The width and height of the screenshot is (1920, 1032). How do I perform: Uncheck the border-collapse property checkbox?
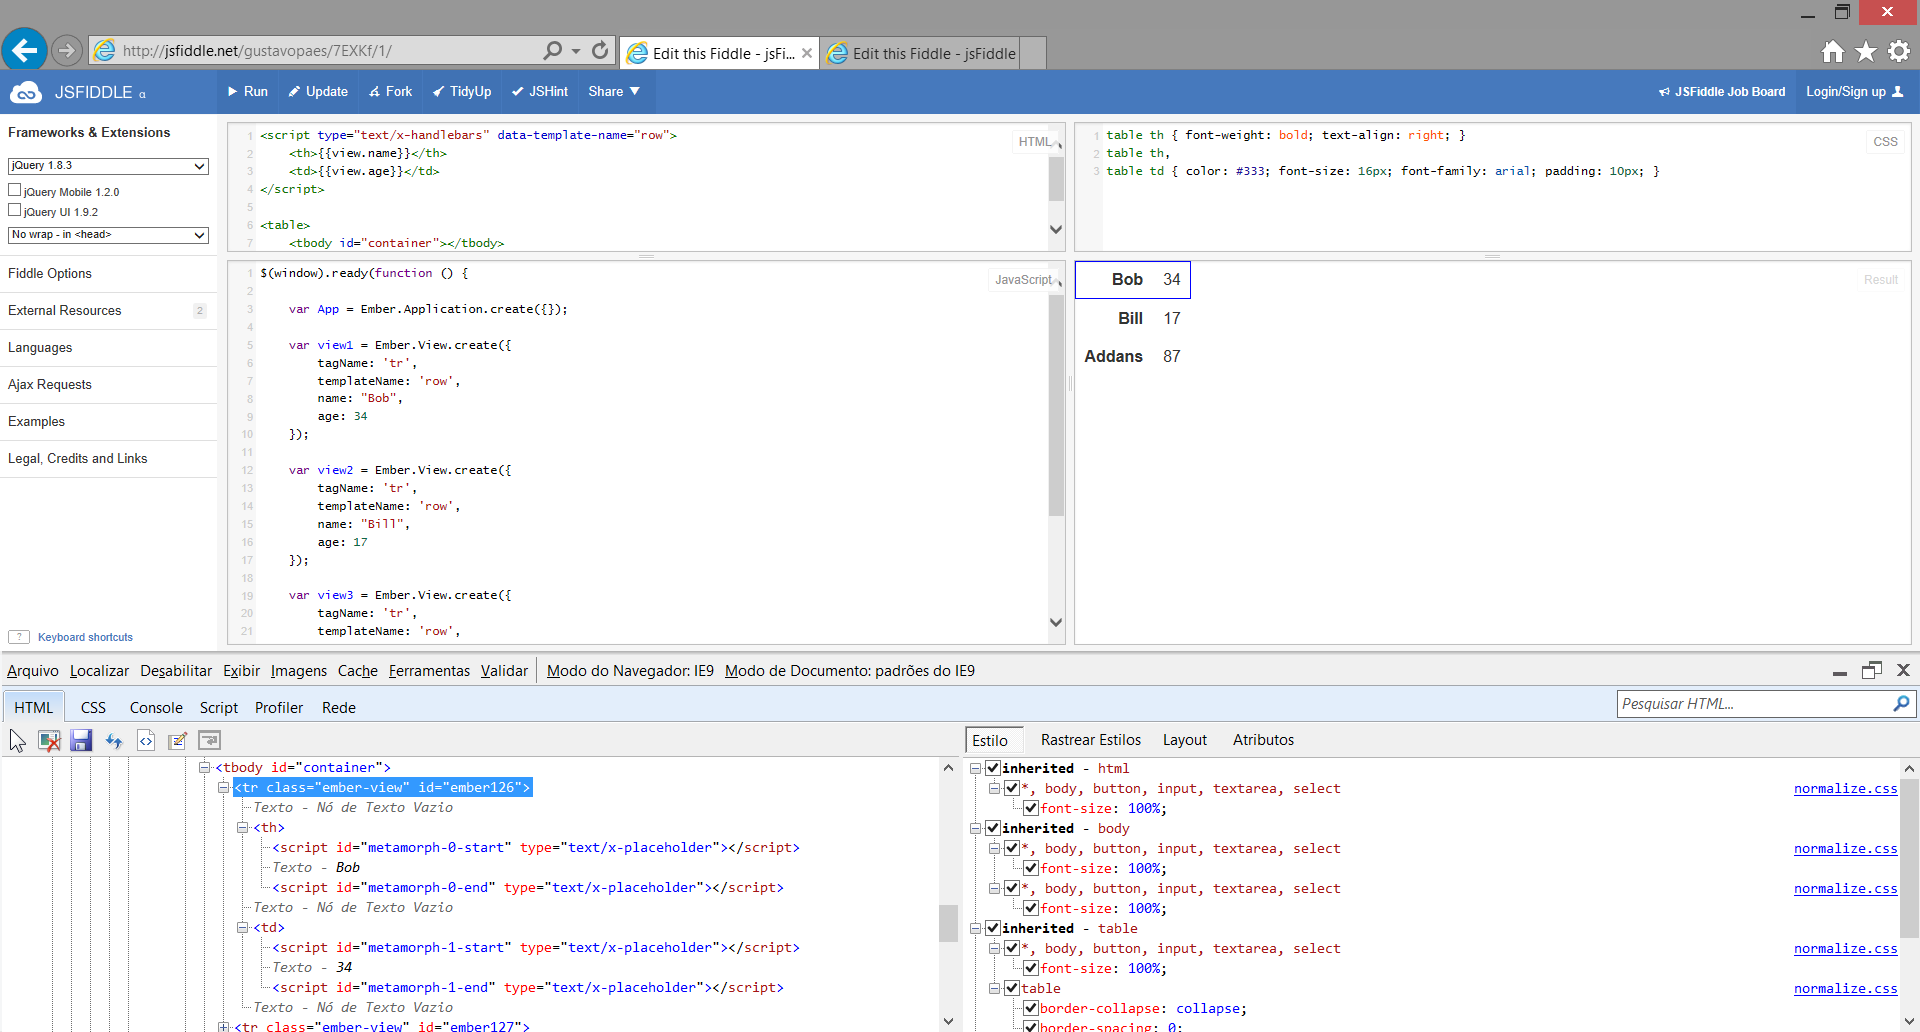[1030, 1008]
